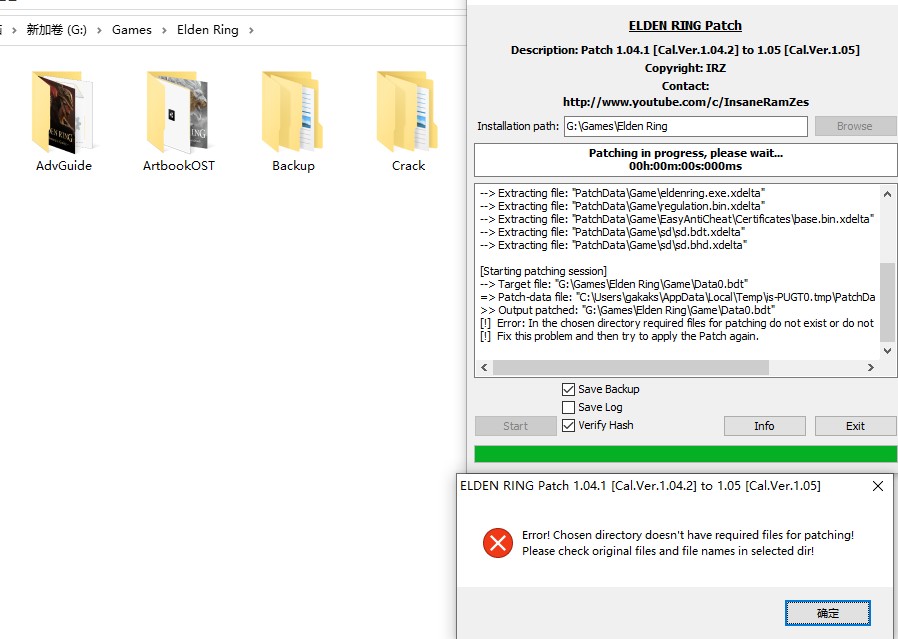Navigate to Games in address bar

[x=132, y=30]
